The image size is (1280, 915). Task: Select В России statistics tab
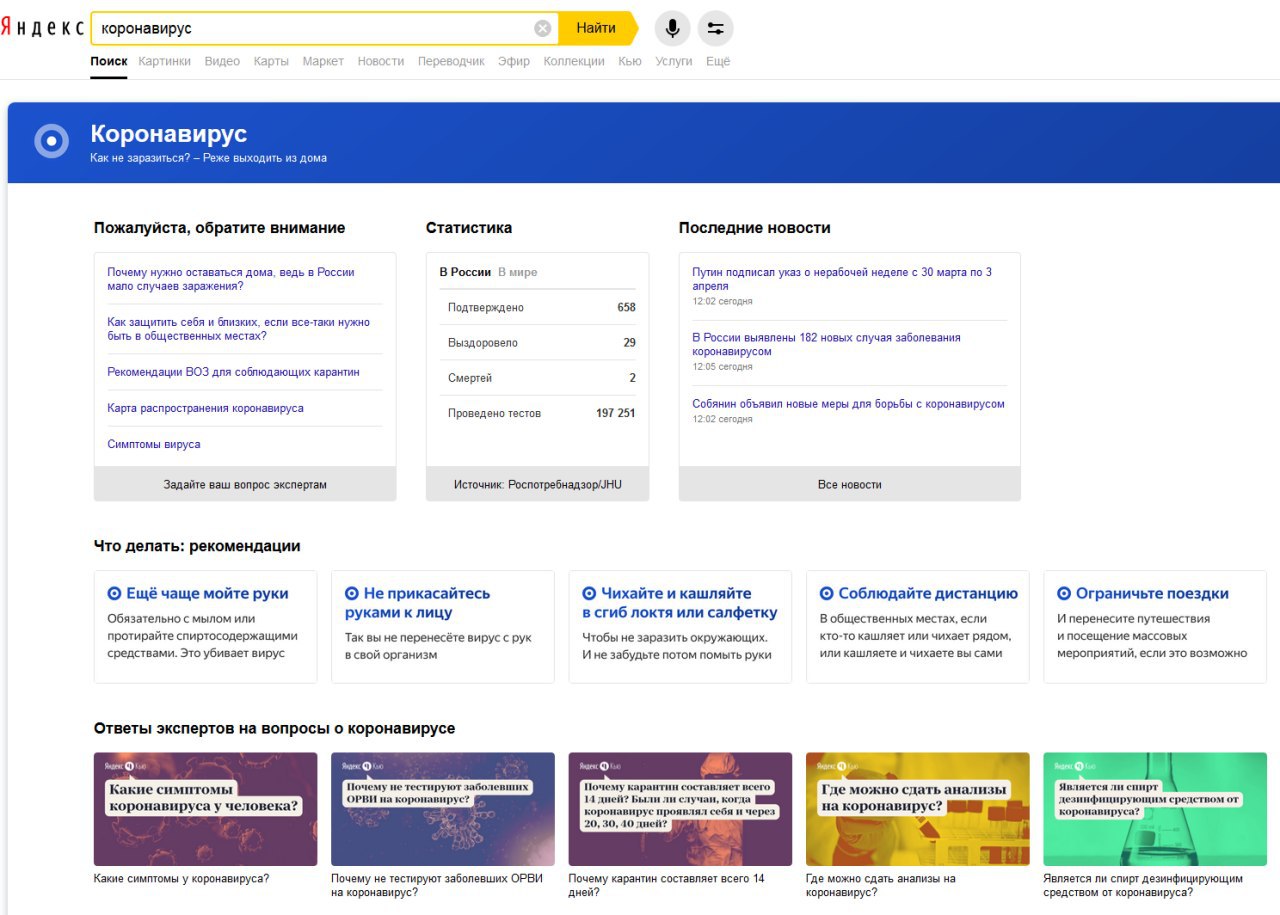coord(465,272)
